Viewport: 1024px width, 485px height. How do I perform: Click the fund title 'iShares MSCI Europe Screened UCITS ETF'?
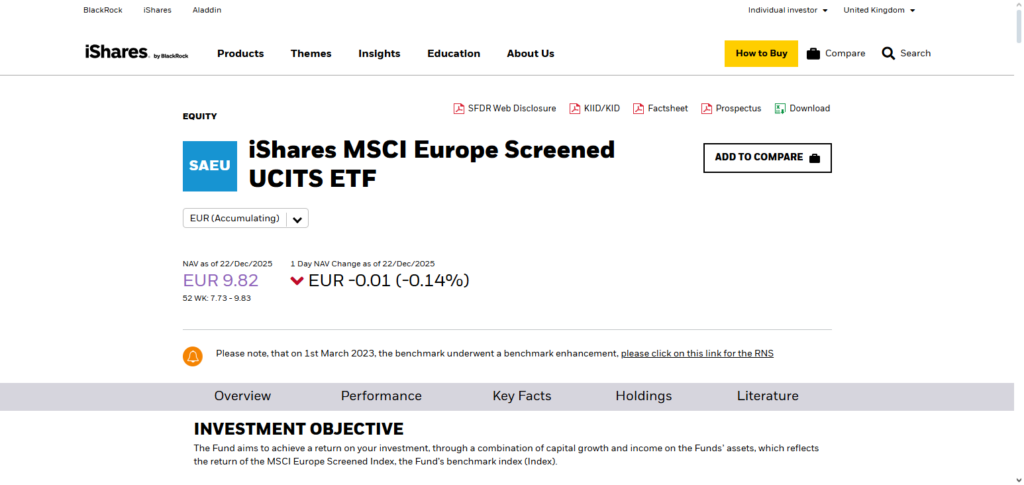click(x=432, y=164)
